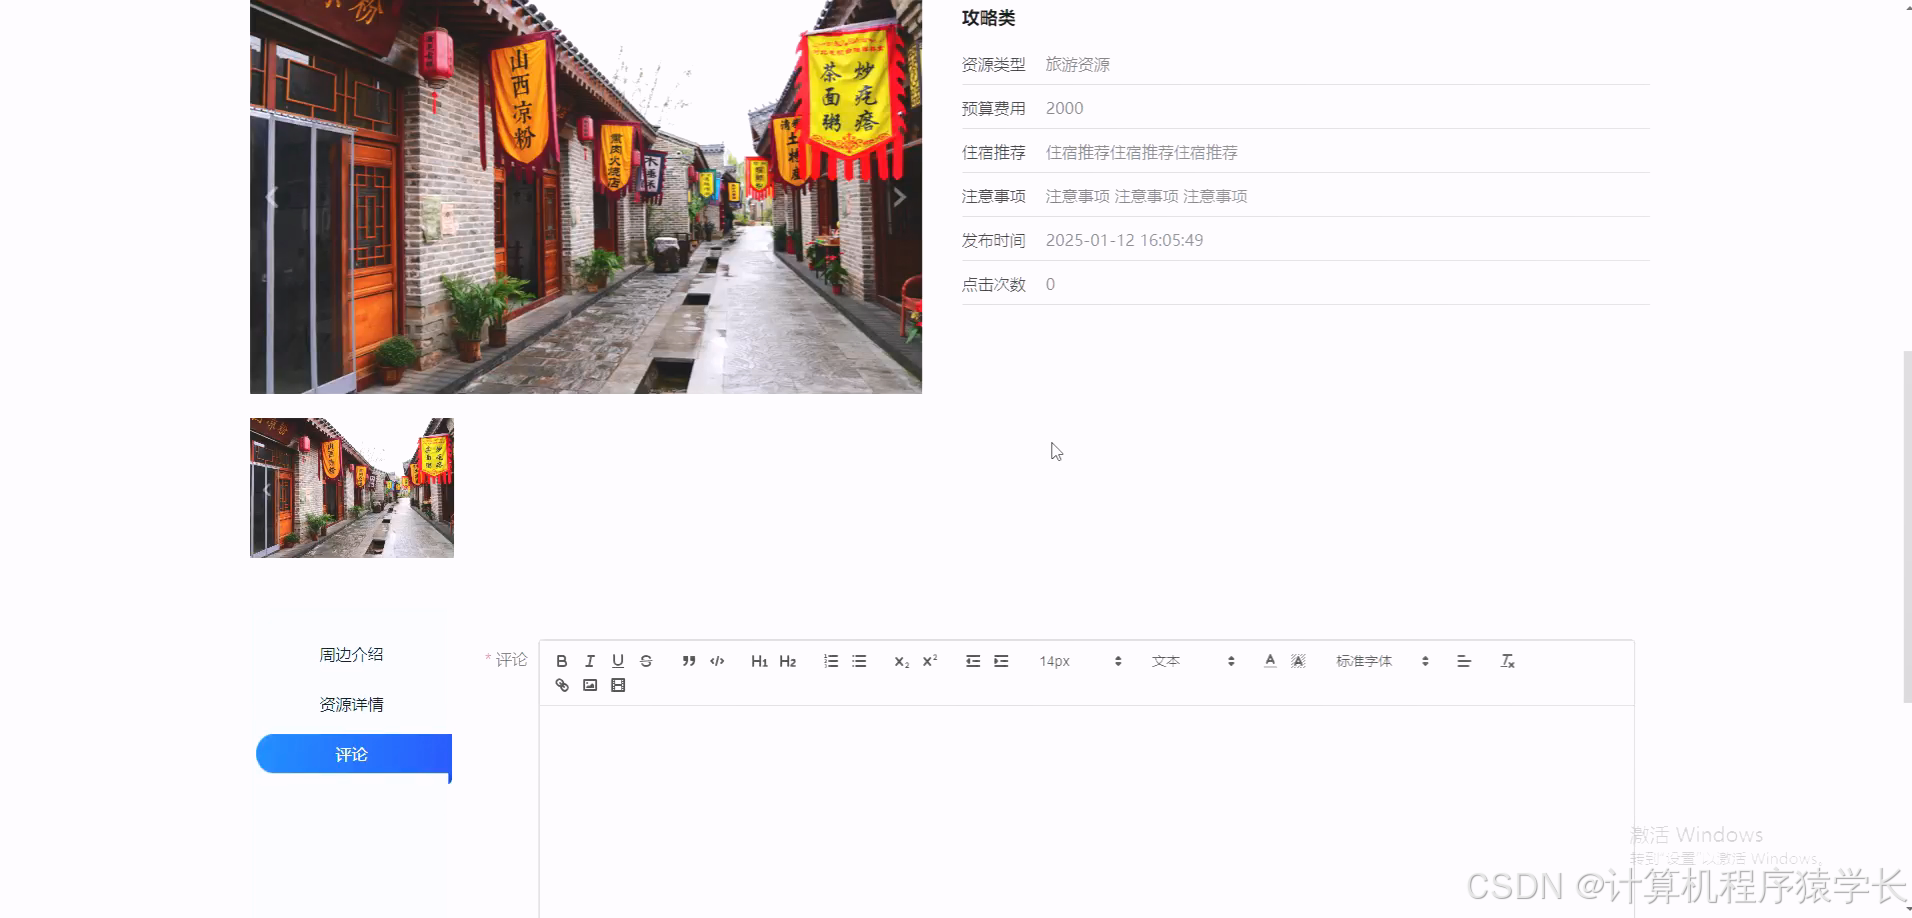Switch to the 周边介绍 tab
This screenshot has width=1912, height=918.
(351, 654)
